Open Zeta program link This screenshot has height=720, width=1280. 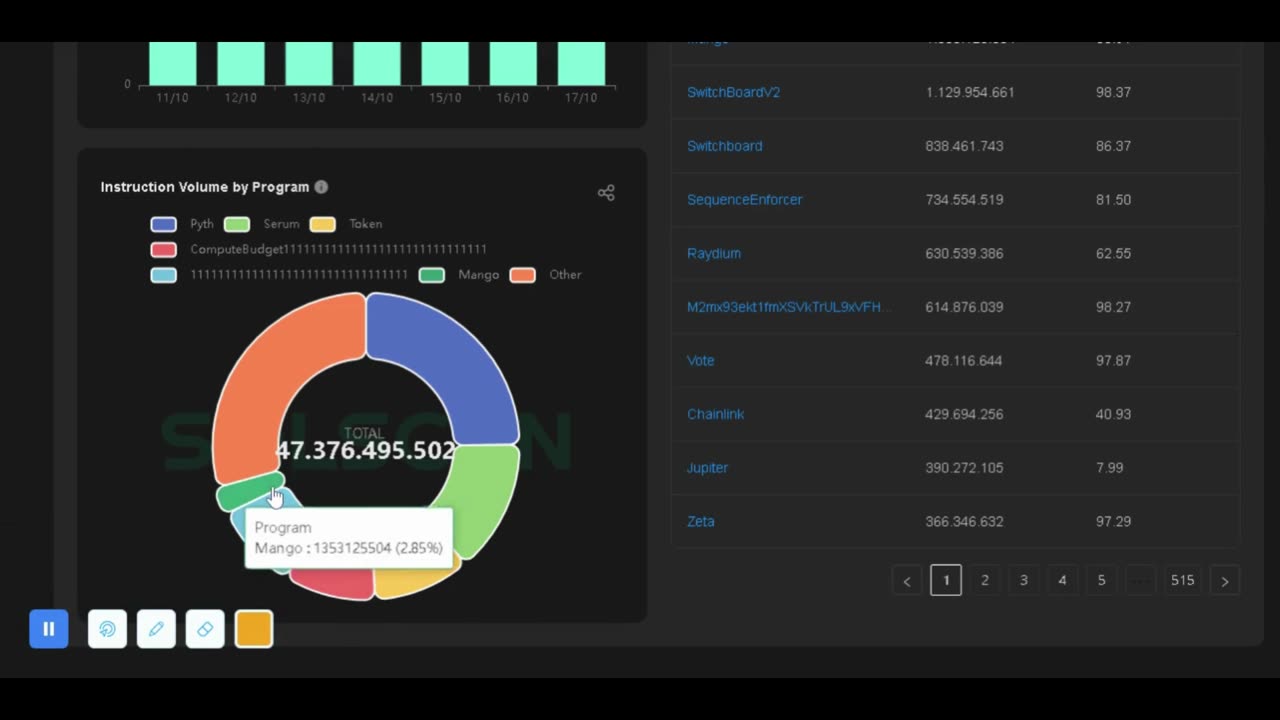700,522
